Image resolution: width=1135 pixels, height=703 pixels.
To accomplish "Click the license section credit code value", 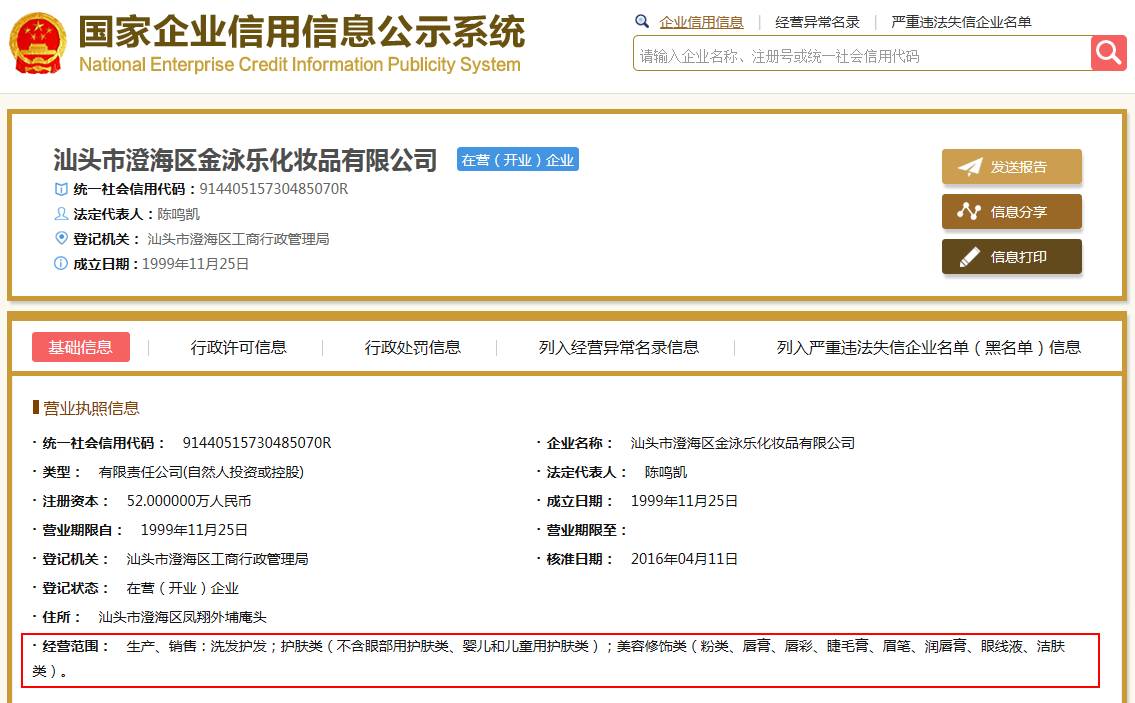I will click(x=257, y=443).
